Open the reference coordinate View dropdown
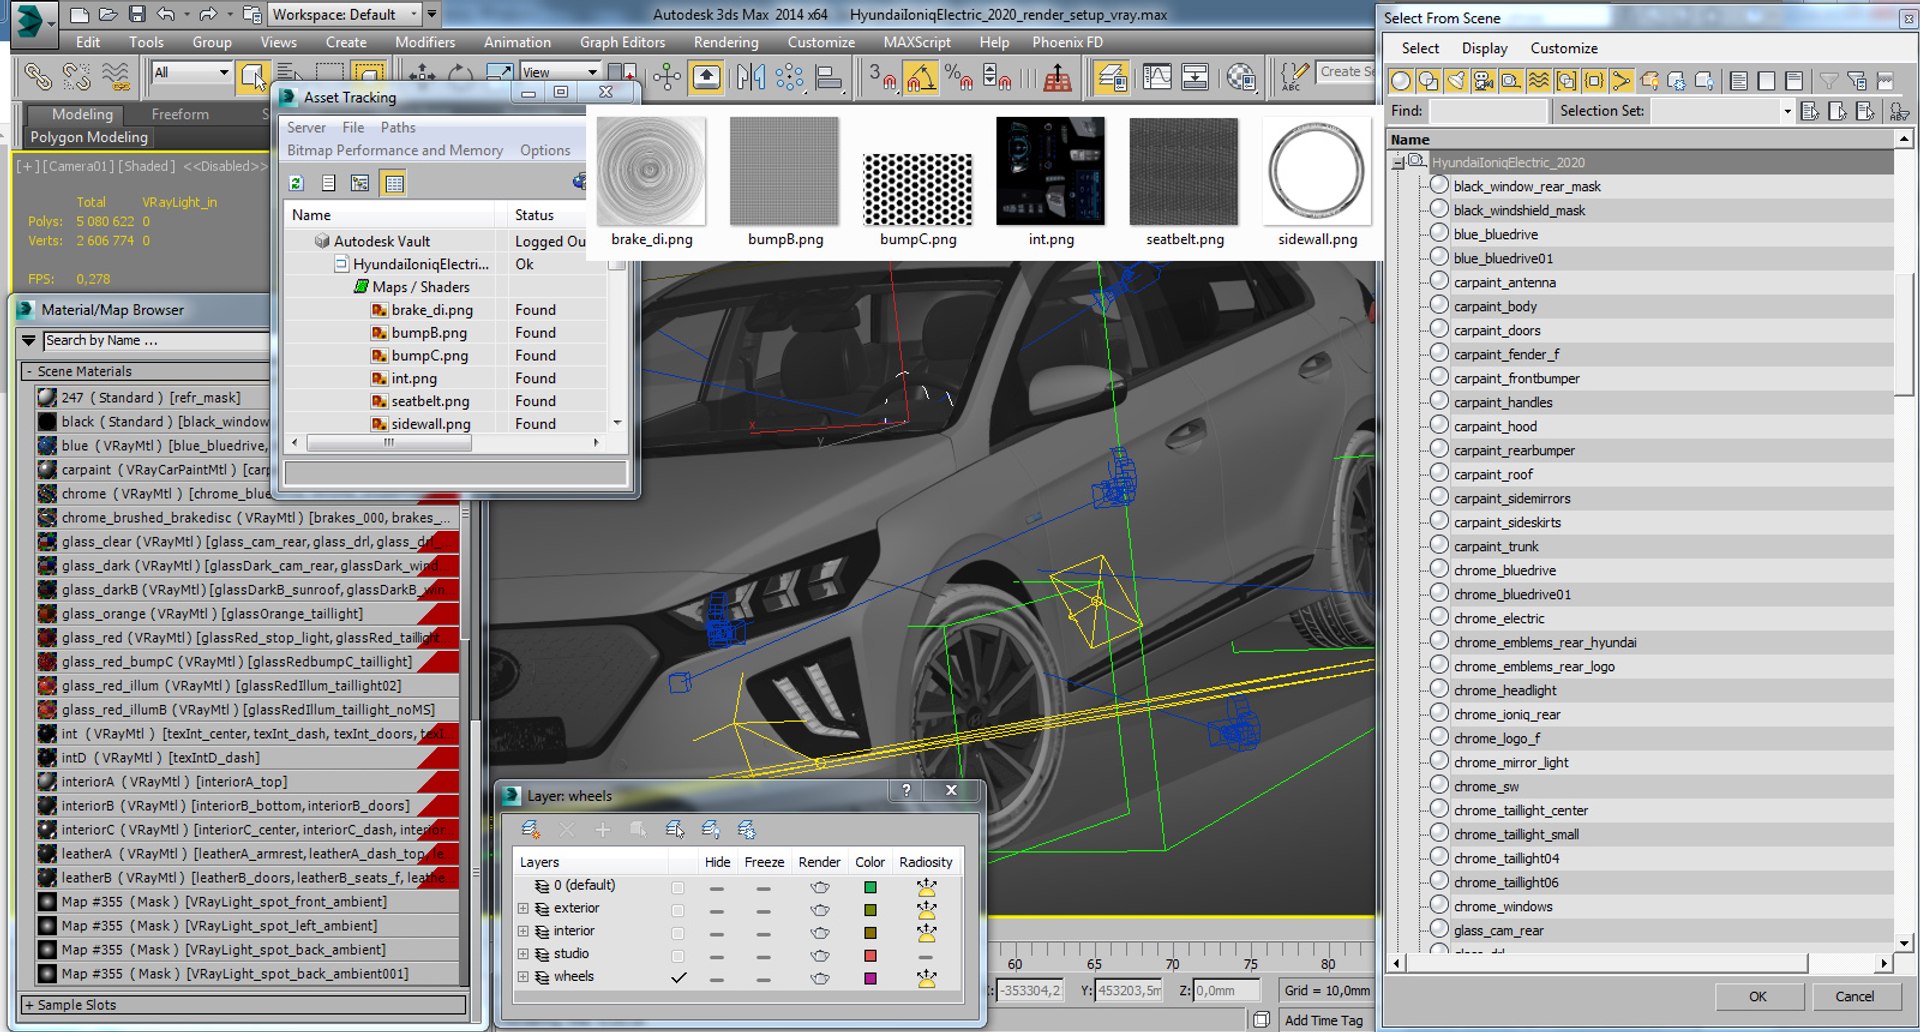1920x1032 pixels. [x=560, y=72]
